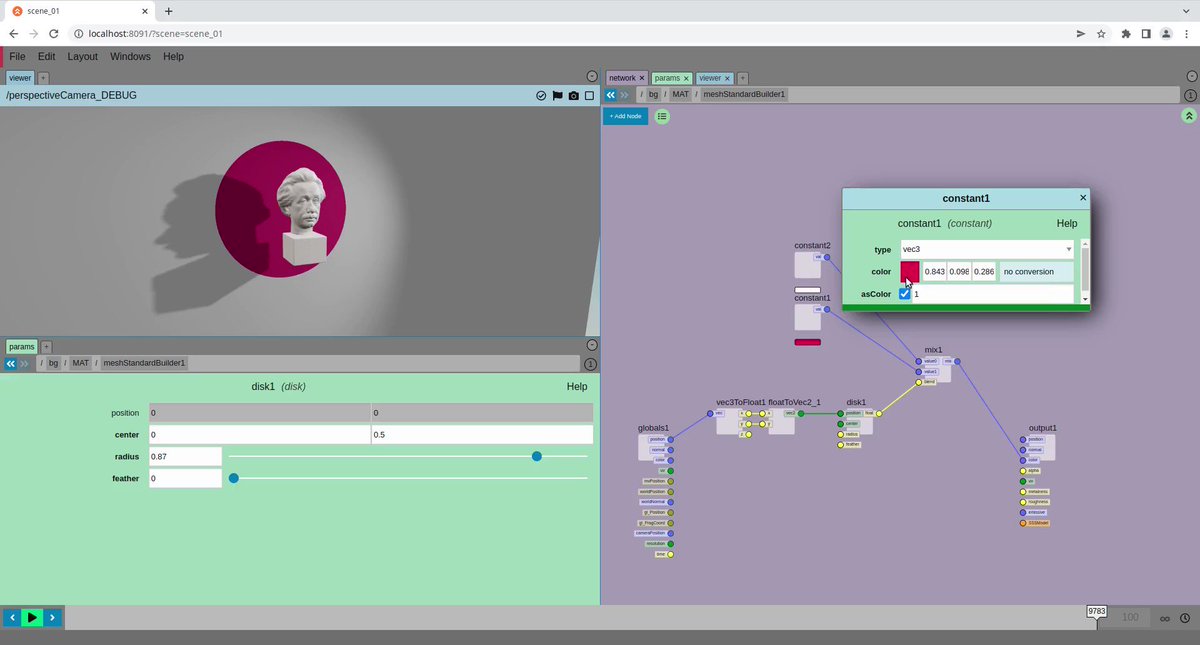Go forward with network panel double-right arrow
Image resolution: width=1200 pixels, height=645 pixels.
coord(625,94)
